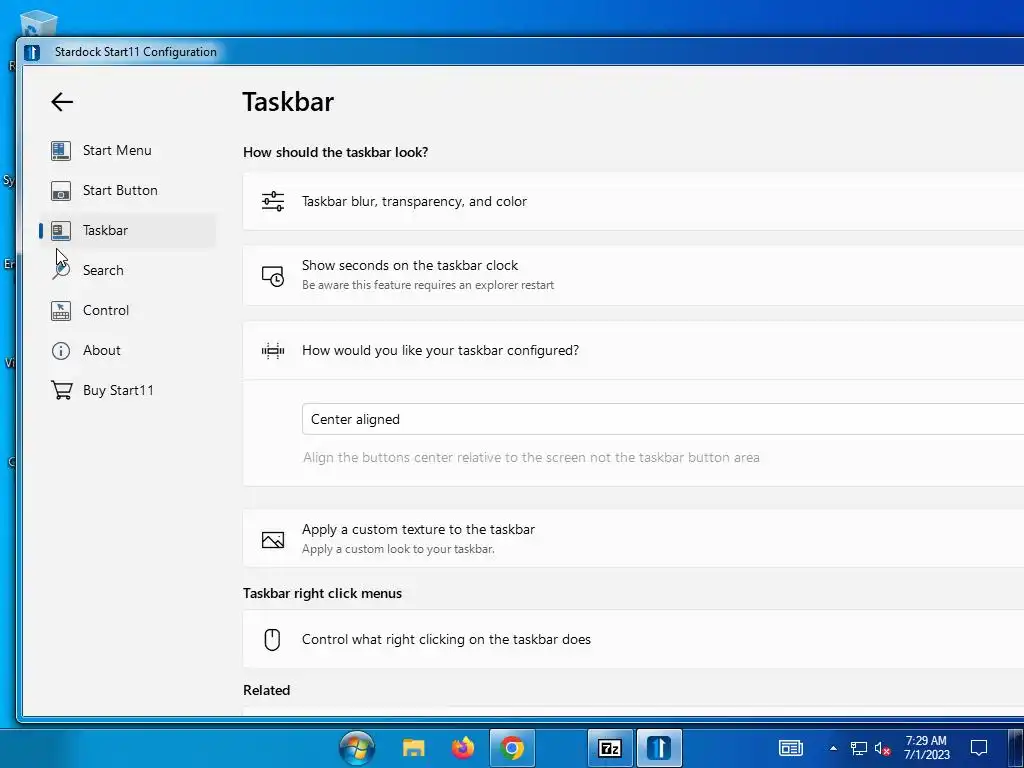Open the About page
Viewport: 1024px width, 768px height.
[x=127, y=351]
